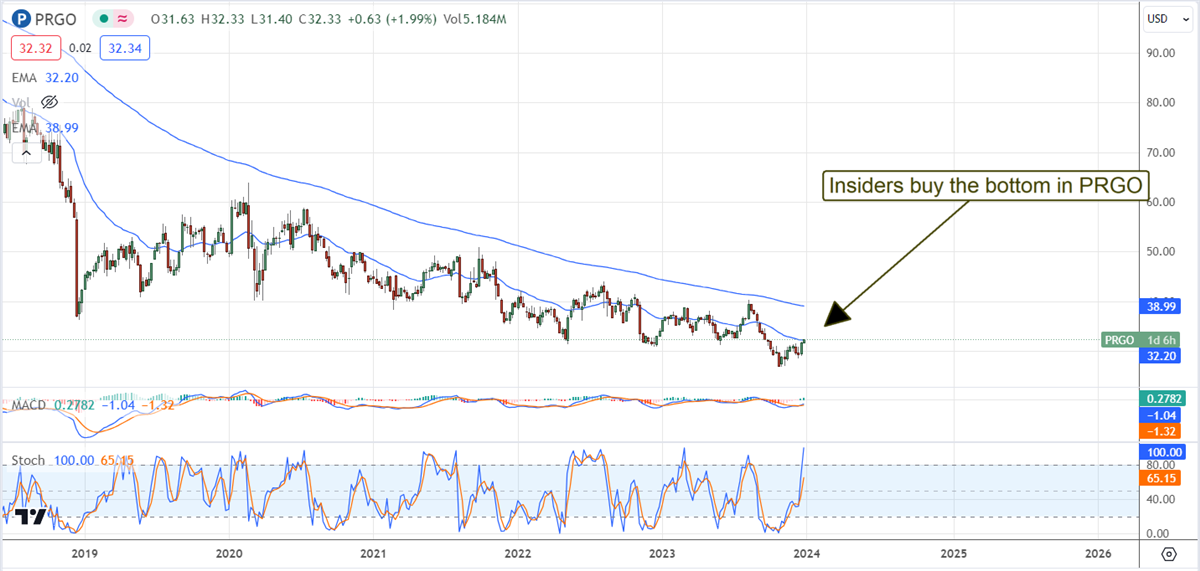1200x571 pixels.
Task: Click the 2019 time axis label
Action: (85, 552)
